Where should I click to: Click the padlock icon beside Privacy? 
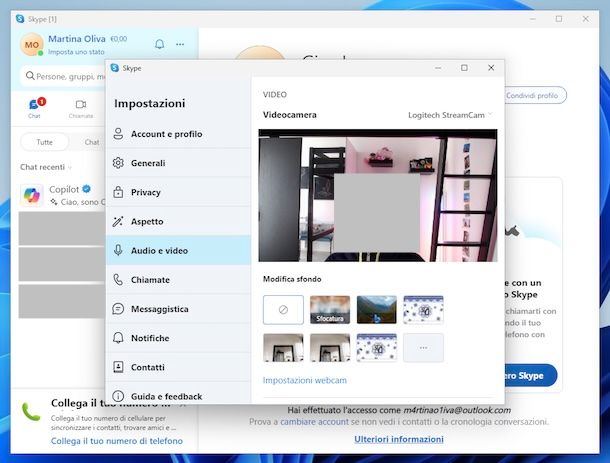(x=118, y=192)
